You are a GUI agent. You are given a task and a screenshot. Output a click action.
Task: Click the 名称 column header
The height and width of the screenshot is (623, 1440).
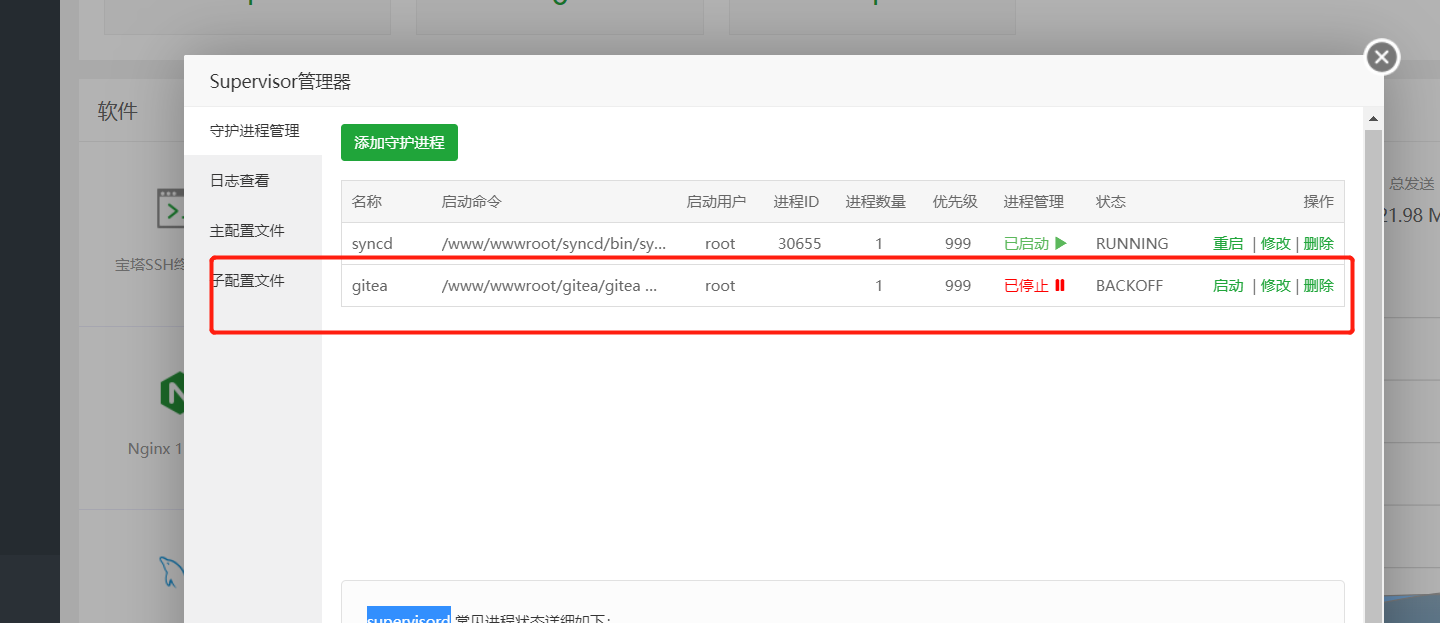pyautogui.click(x=367, y=201)
